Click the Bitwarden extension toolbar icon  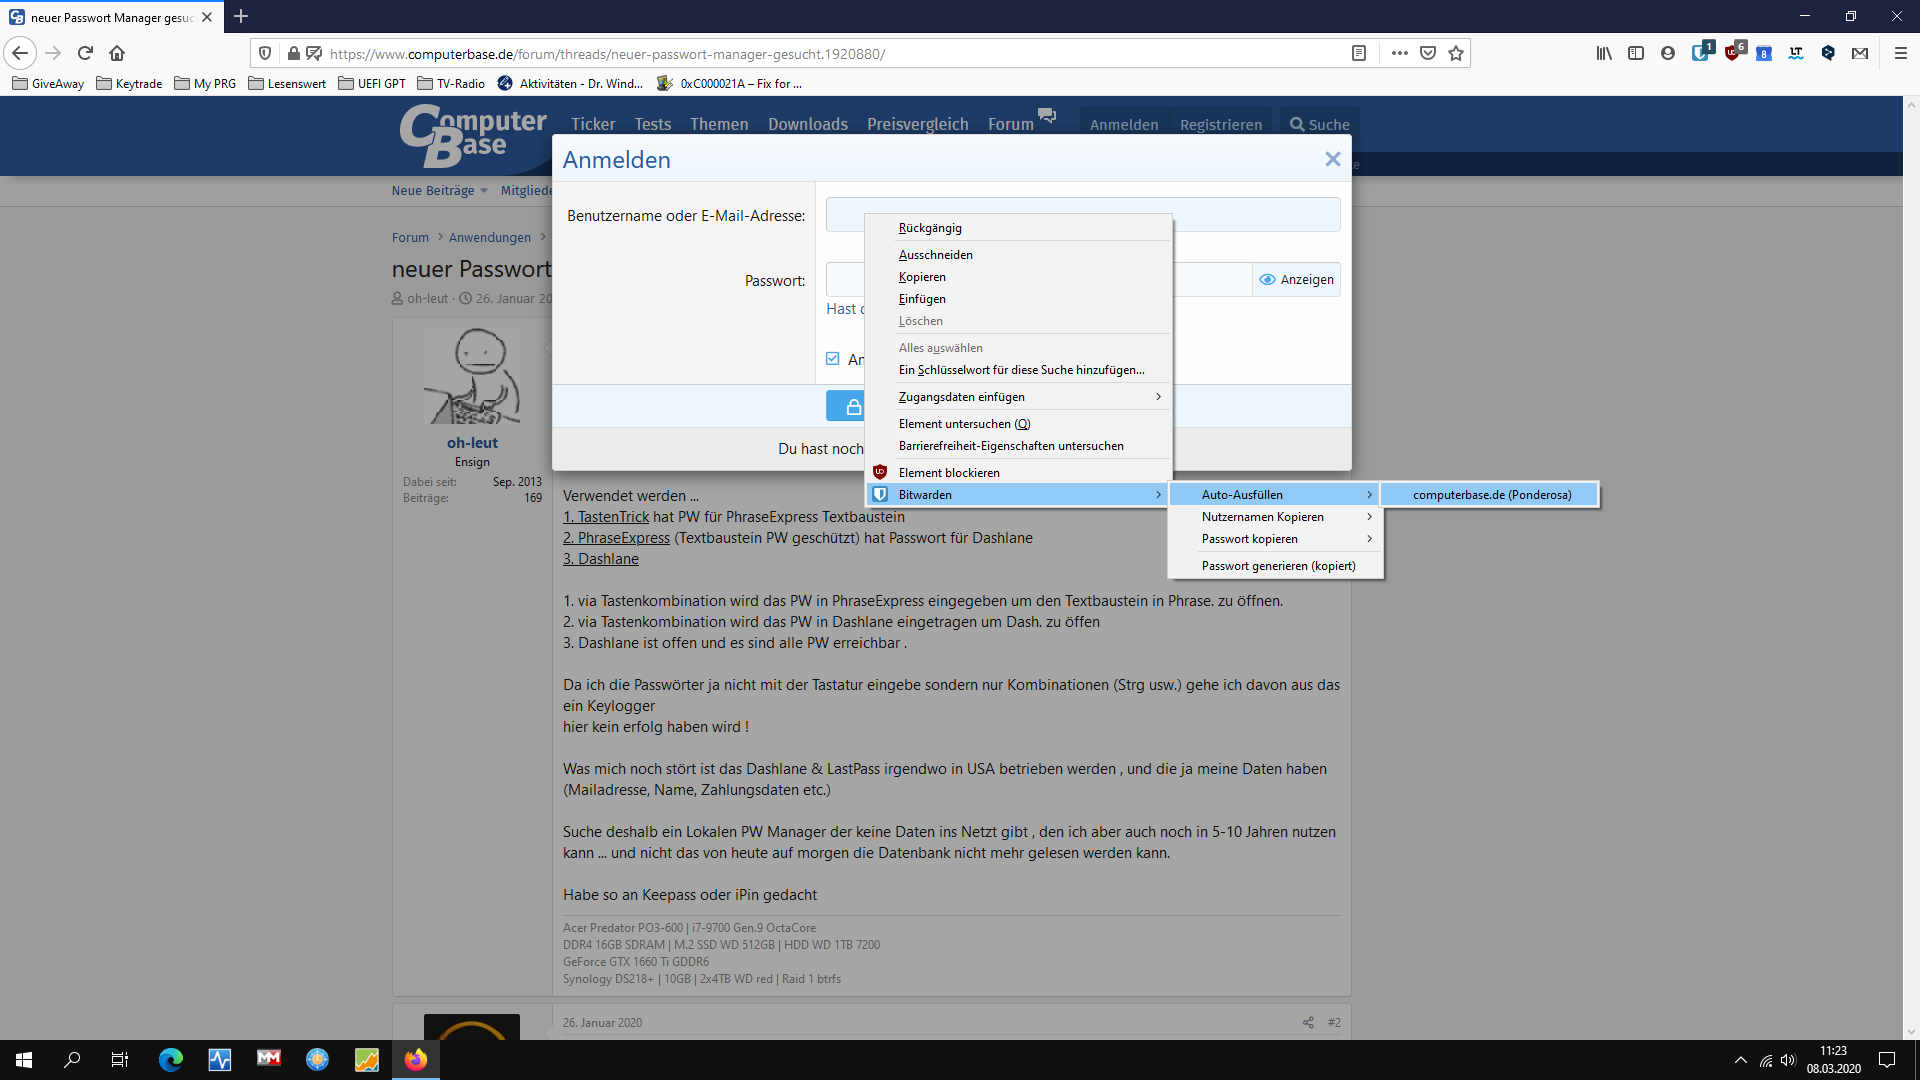(x=1700, y=53)
